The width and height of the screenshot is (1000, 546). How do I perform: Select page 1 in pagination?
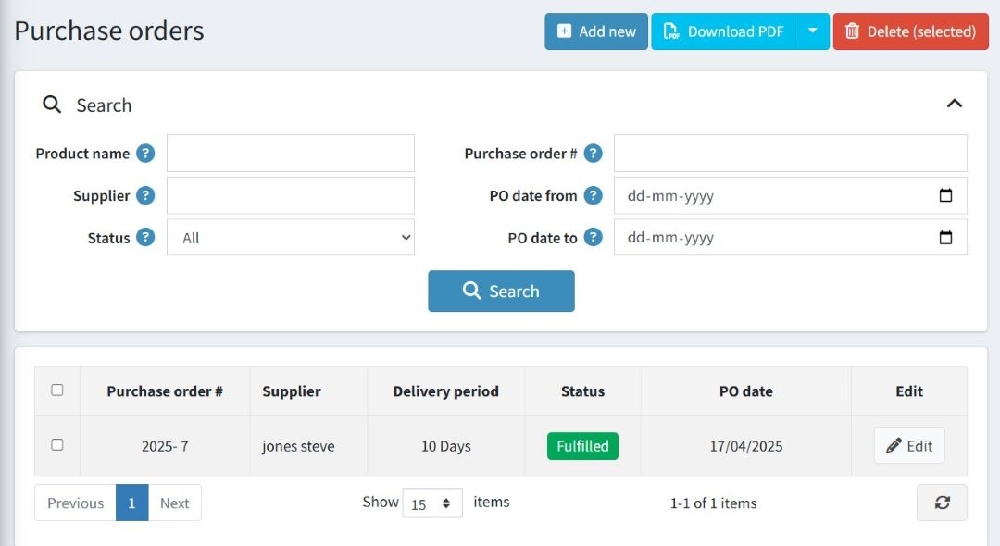132,503
